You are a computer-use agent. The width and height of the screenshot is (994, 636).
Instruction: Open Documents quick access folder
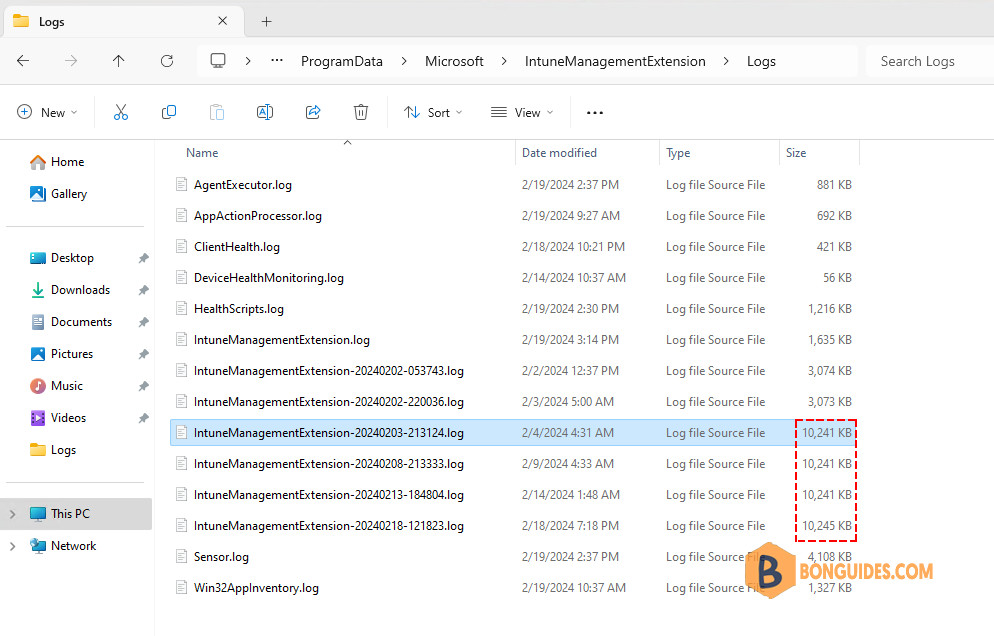coord(71,322)
